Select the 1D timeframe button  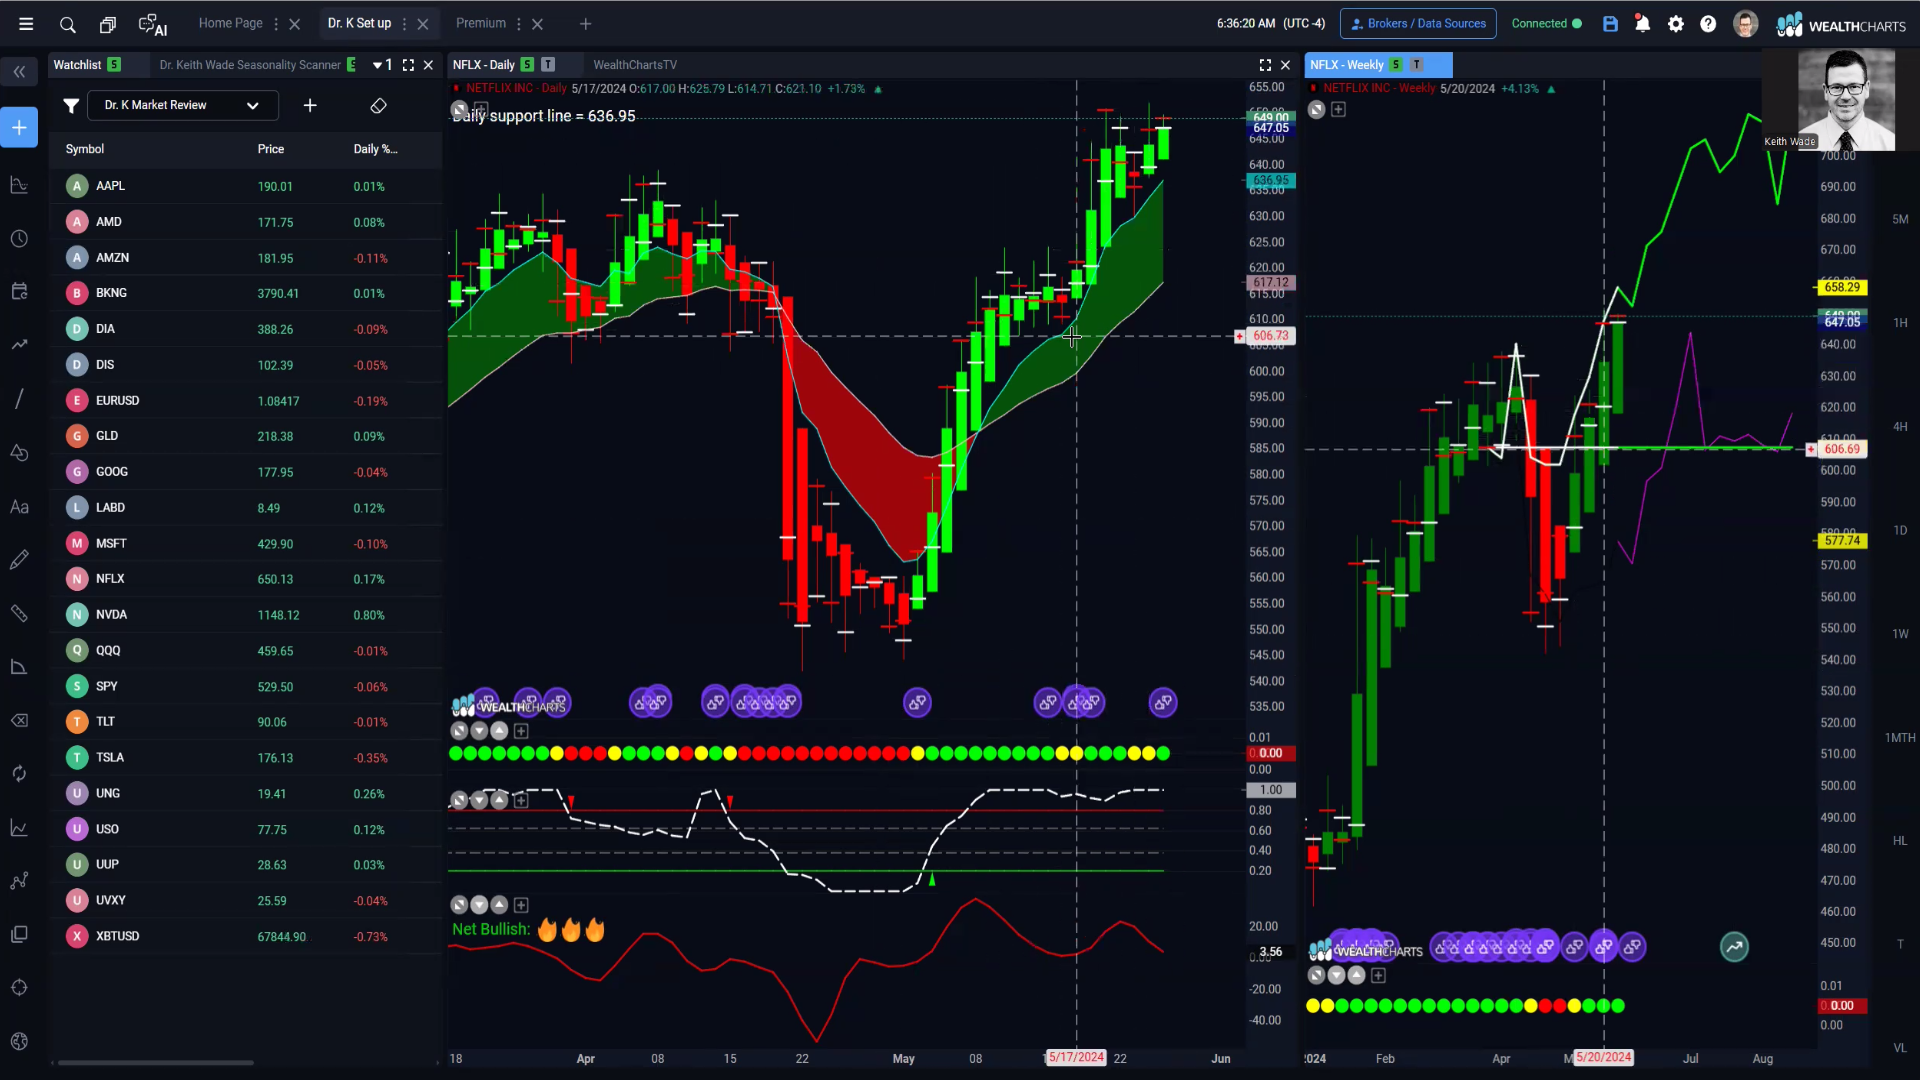click(1900, 531)
